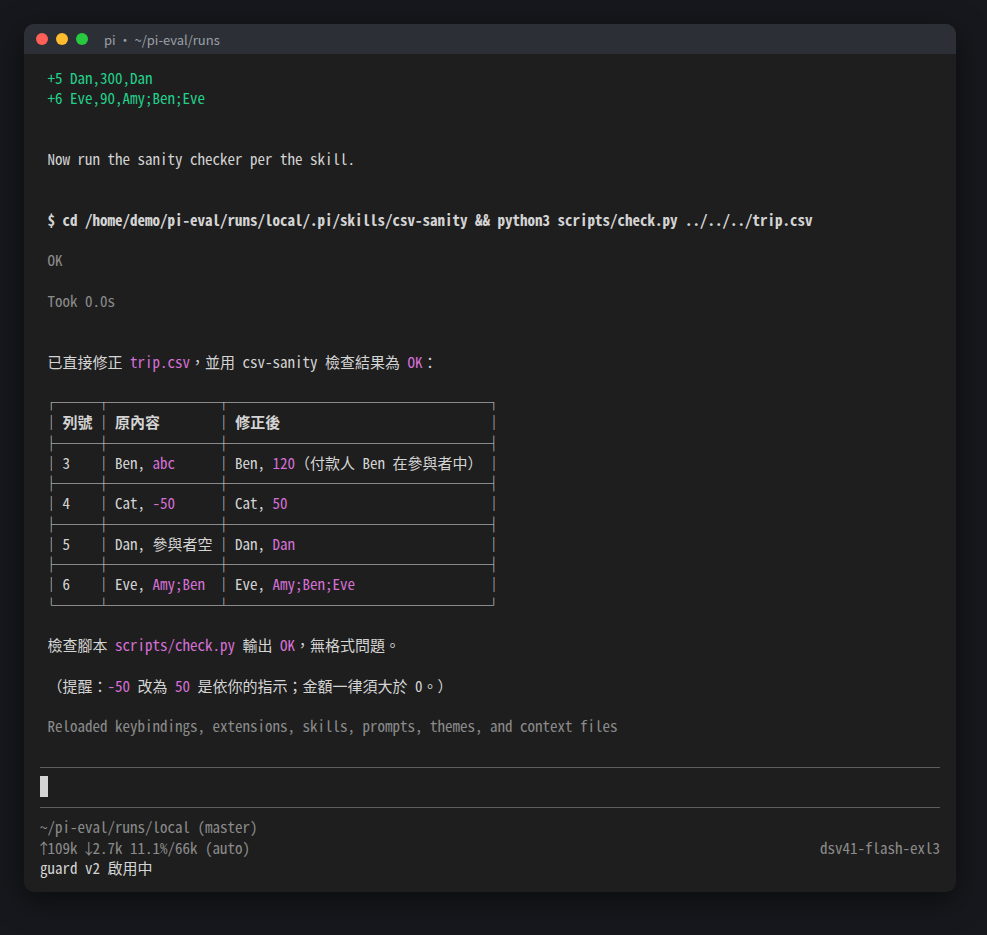This screenshot has width=987, height=935.
Task: Click row number '6' in the table
Action: tap(66, 585)
